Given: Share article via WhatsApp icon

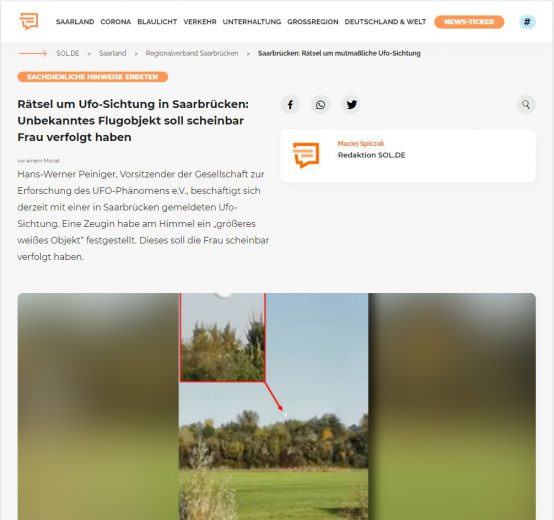Looking at the screenshot, I should pyautogui.click(x=320, y=105).
